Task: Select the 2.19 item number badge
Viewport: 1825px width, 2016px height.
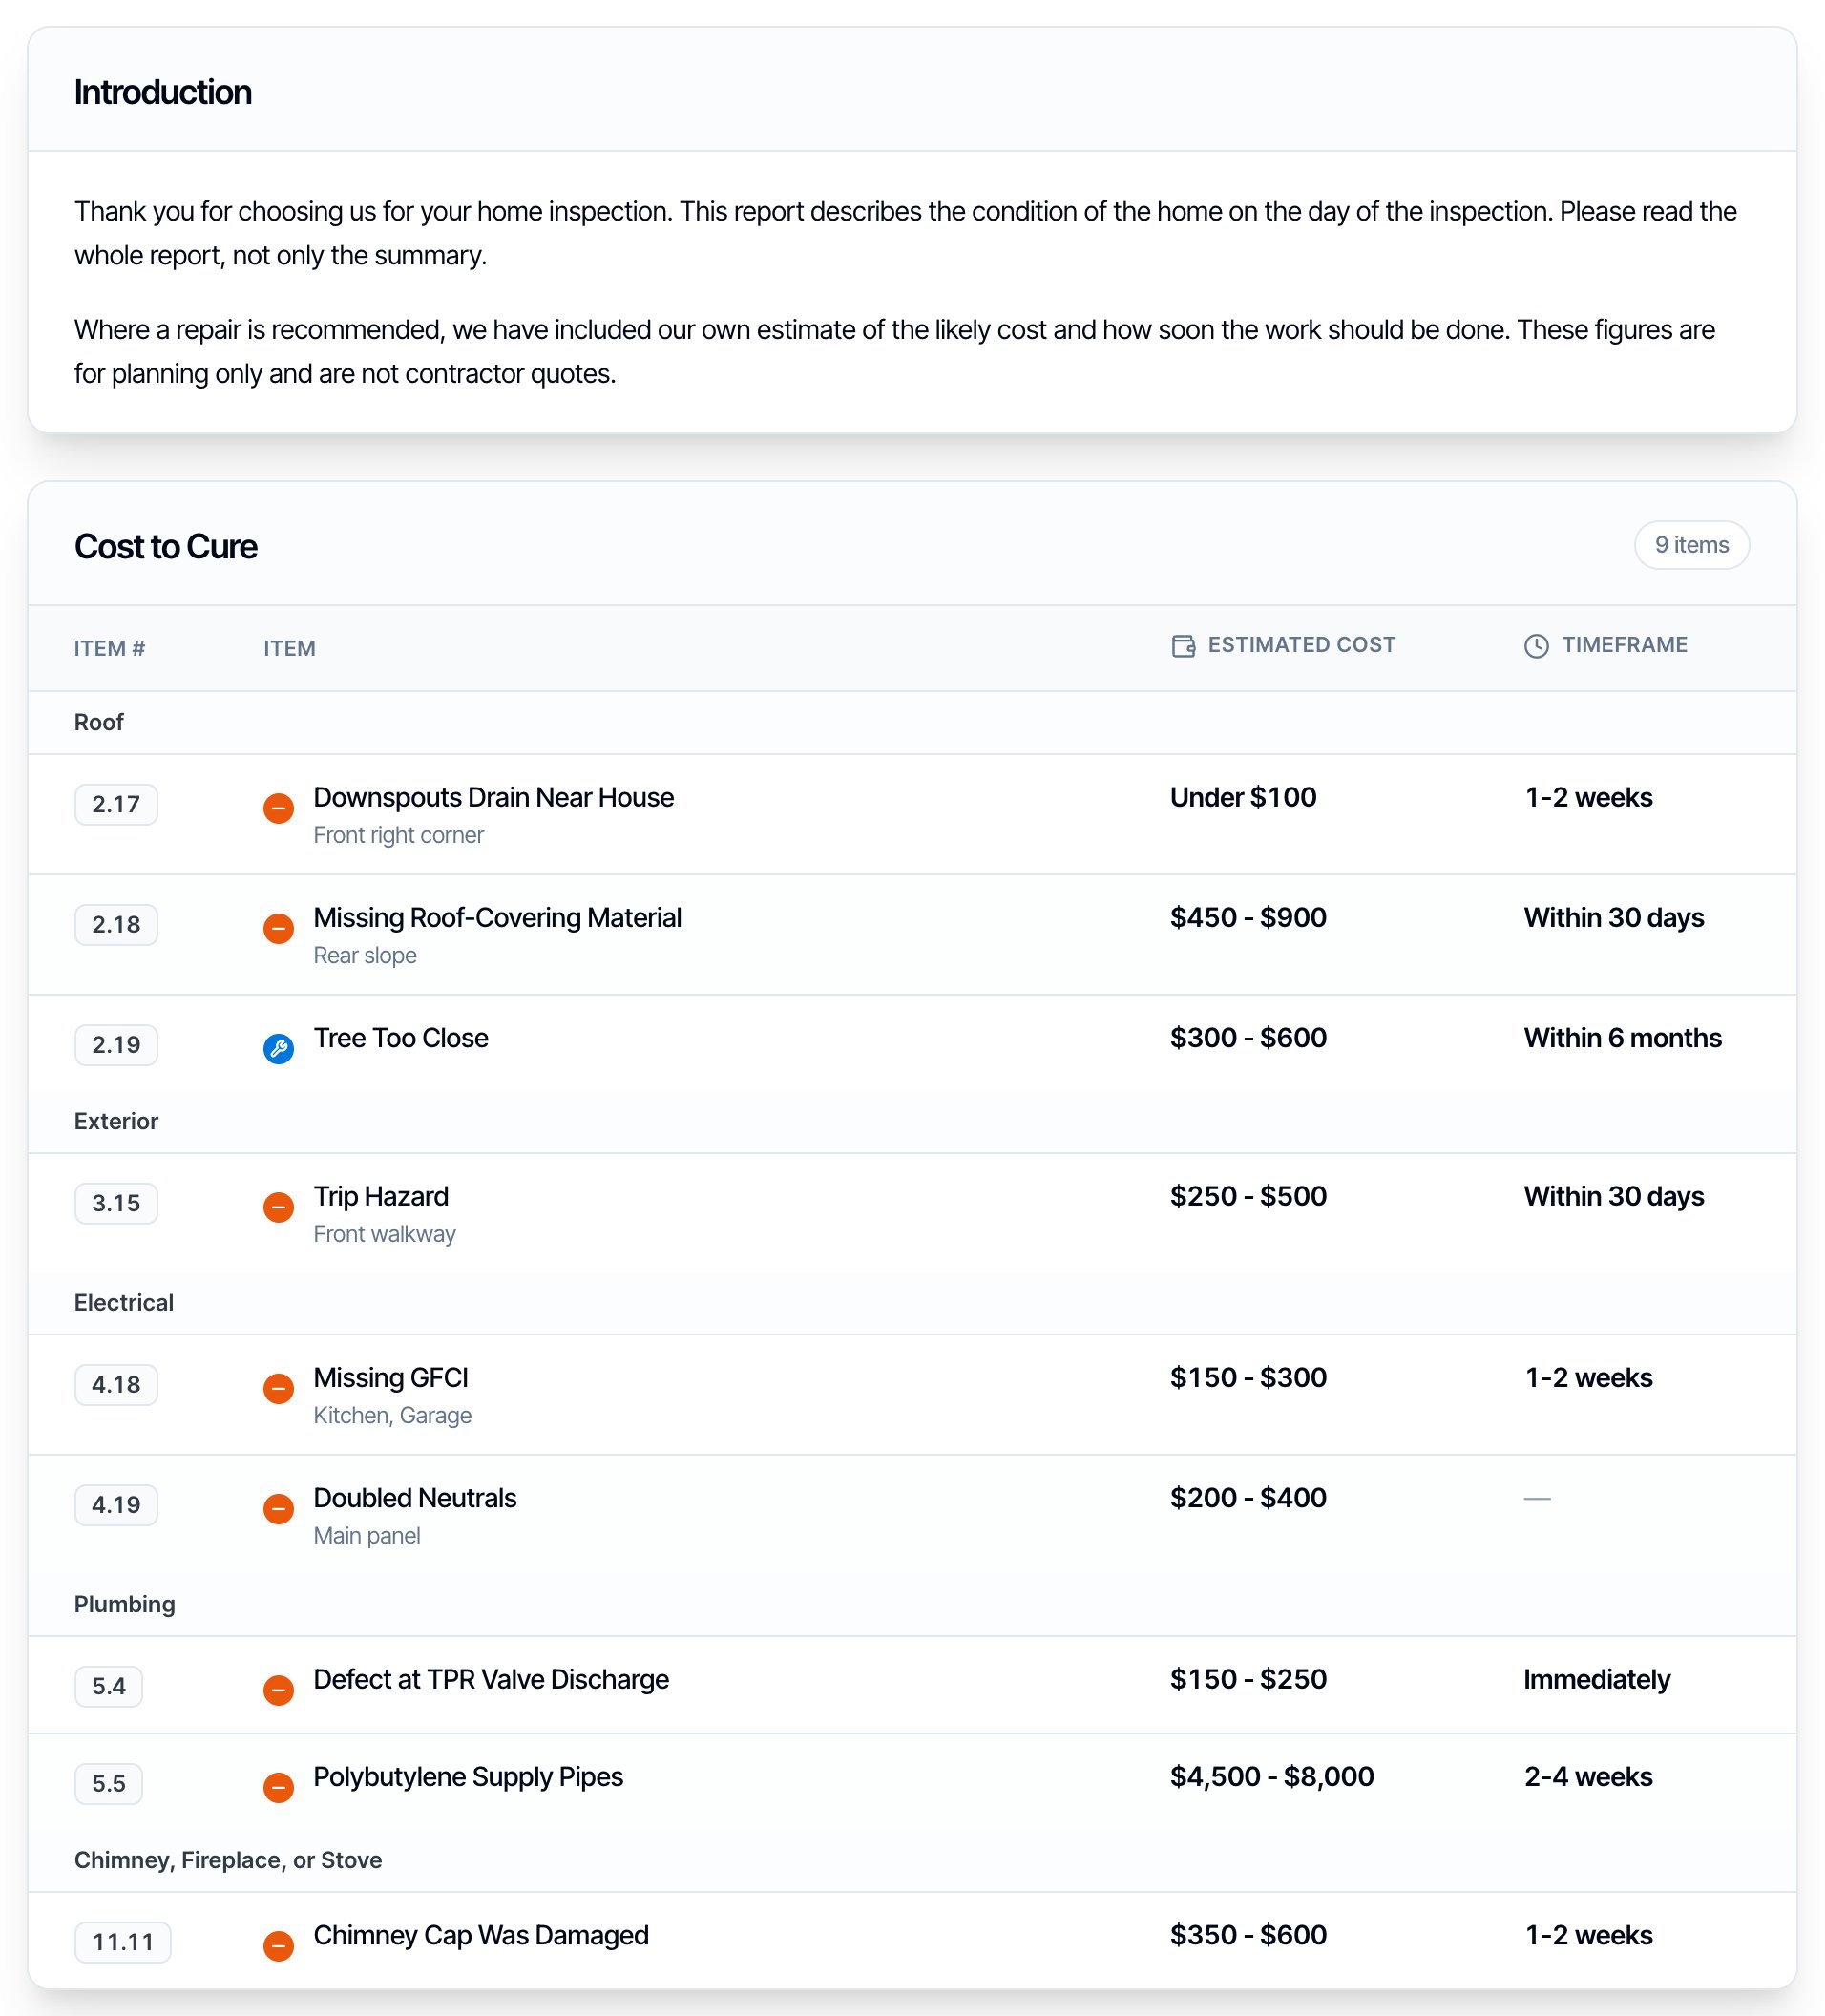Action: point(116,1045)
